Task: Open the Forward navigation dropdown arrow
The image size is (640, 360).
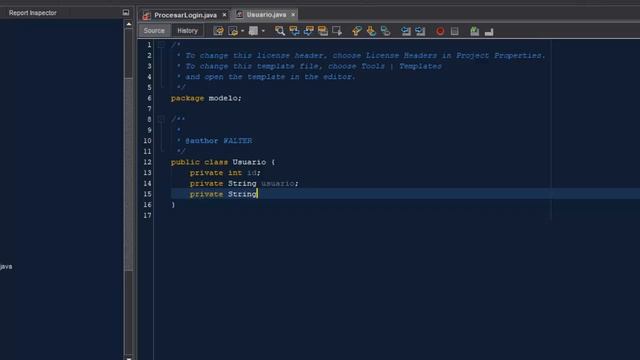Action: coord(263,31)
